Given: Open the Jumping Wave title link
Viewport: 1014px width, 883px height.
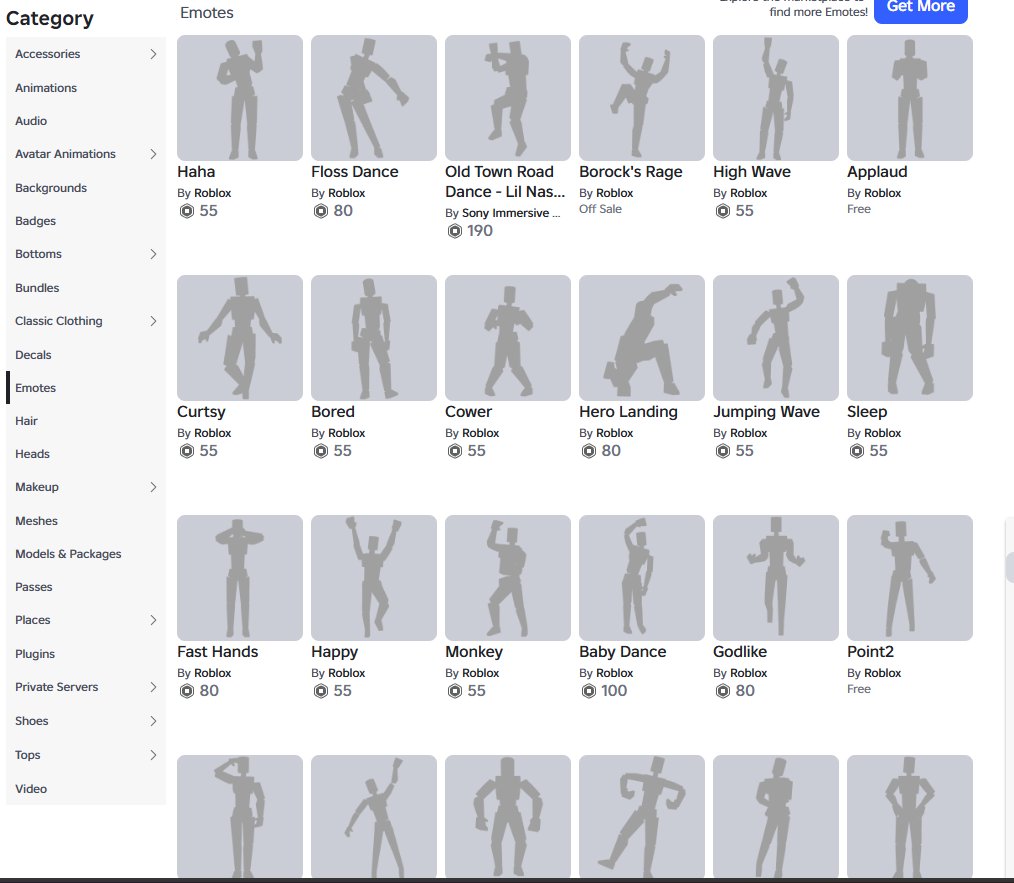Looking at the screenshot, I should tap(766, 412).
